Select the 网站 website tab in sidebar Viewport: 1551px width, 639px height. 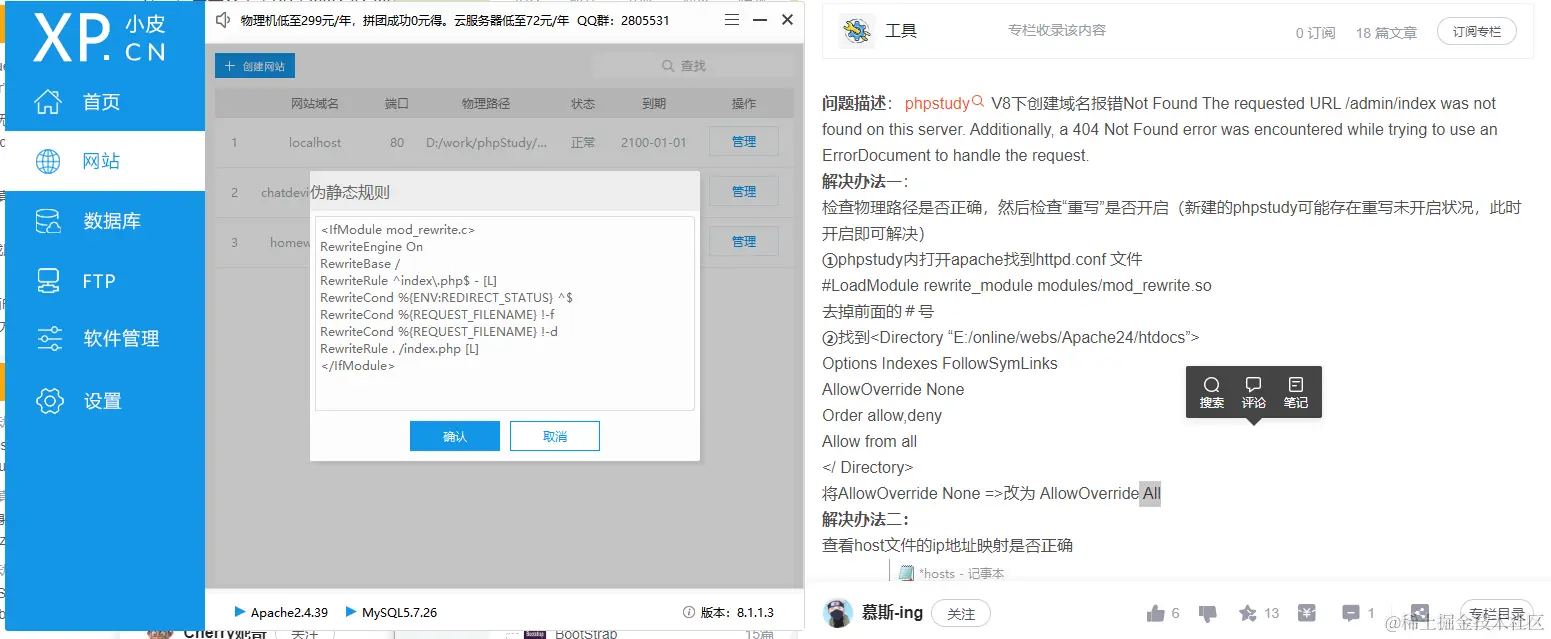pos(105,161)
